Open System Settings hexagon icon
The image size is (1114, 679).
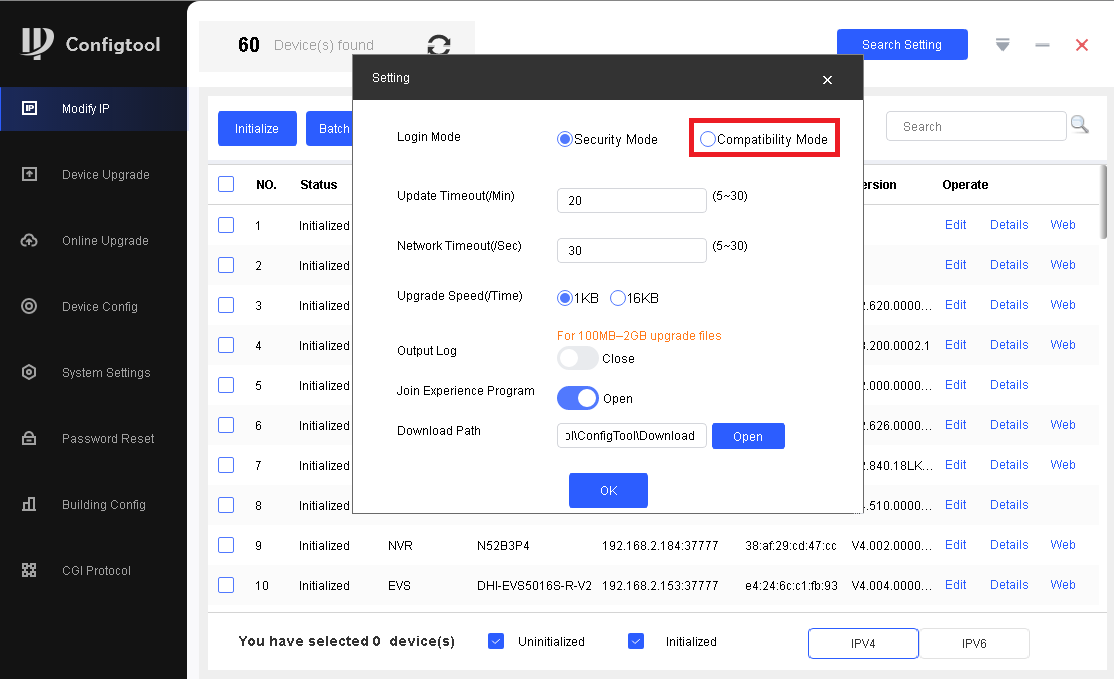click(x=29, y=373)
